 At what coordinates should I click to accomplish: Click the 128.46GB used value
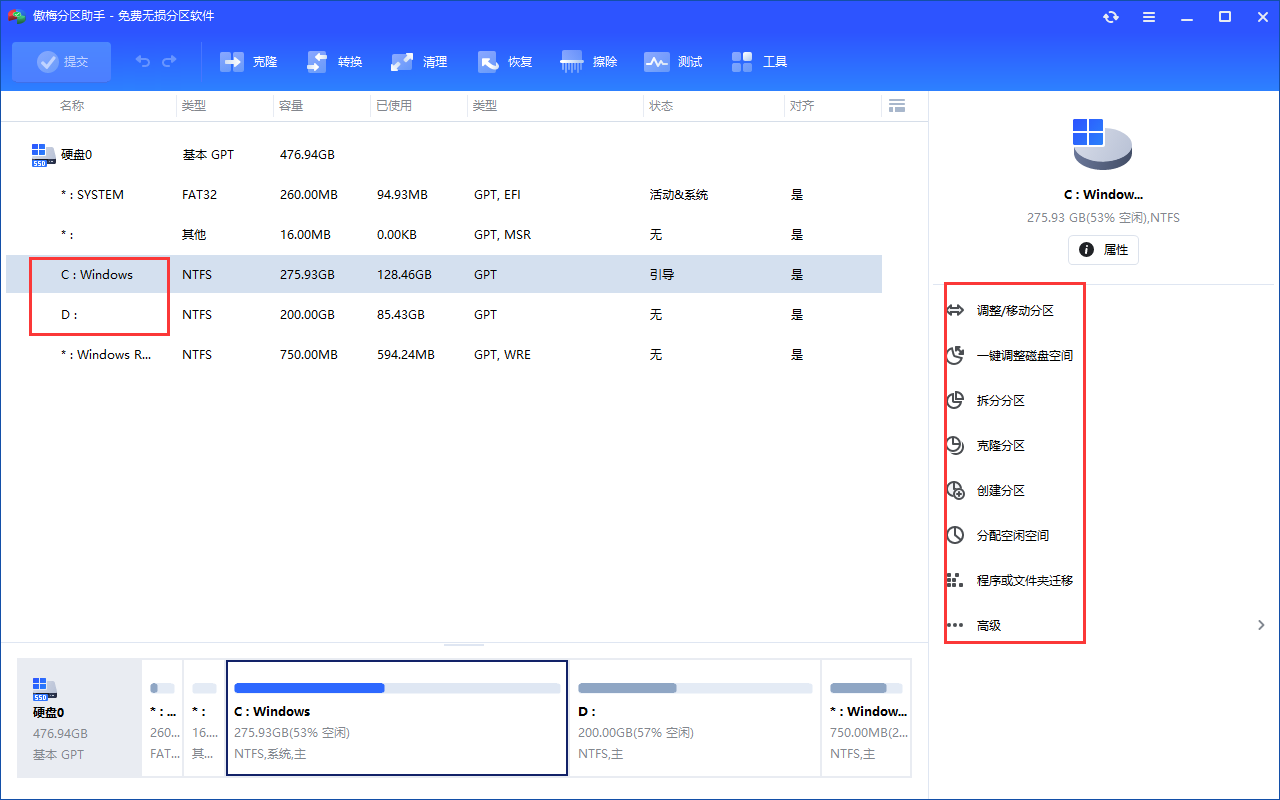404,275
